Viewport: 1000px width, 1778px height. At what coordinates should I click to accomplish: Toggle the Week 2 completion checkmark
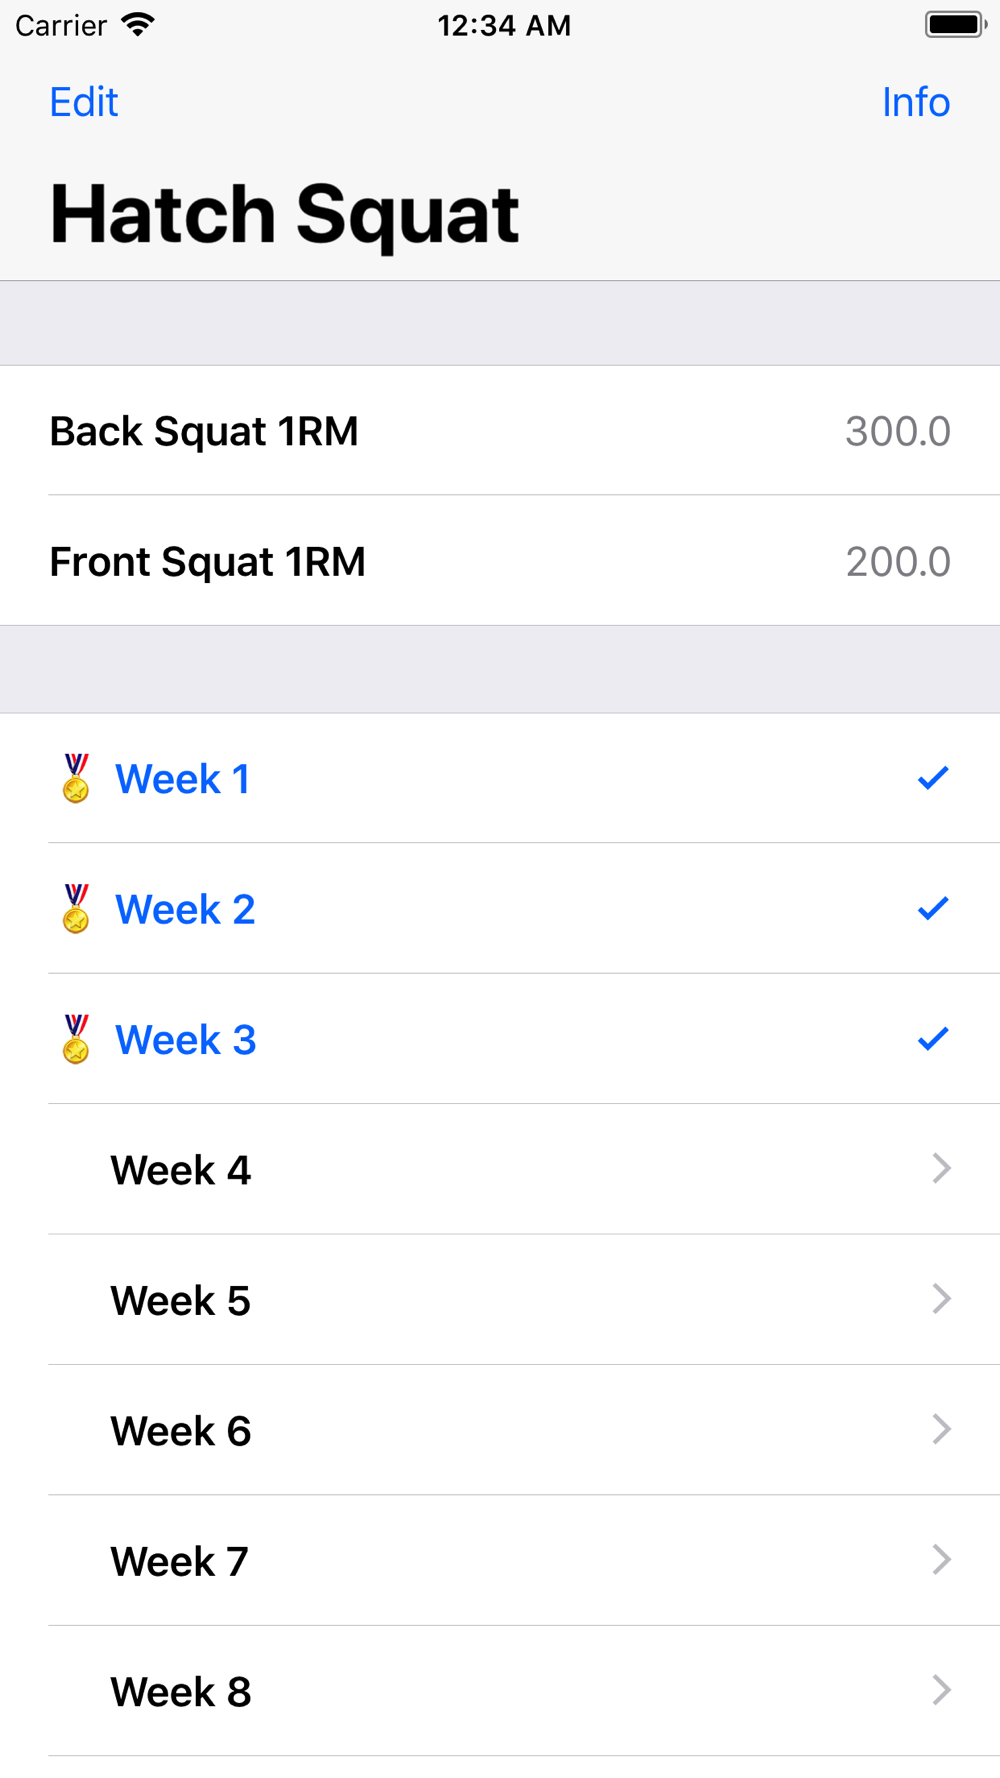click(x=933, y=908)
